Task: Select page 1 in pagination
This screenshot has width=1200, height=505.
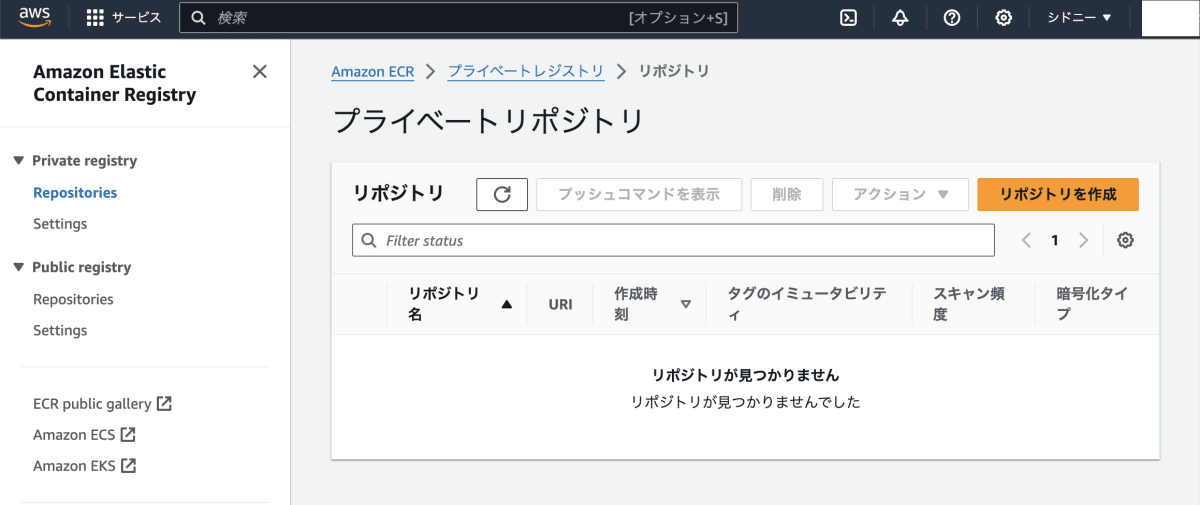Action: (x=1055, y=240)
